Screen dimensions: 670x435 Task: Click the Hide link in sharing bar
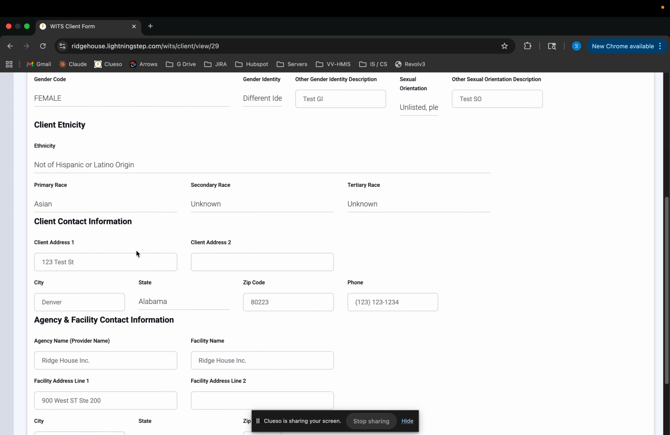[x=407, y=421]
